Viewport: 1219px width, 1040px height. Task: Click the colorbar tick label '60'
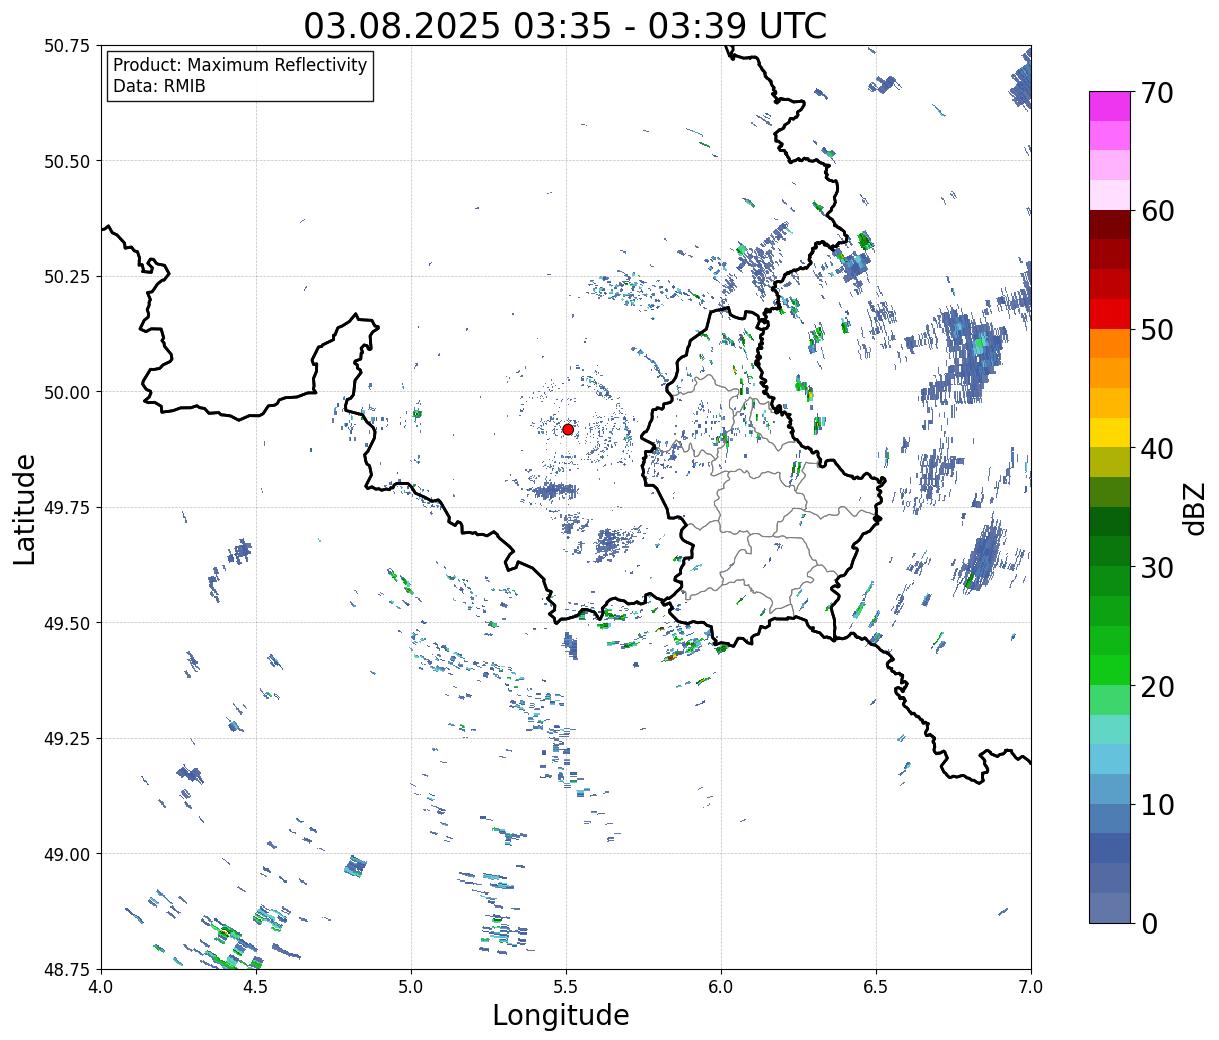pyautogui.click(x=1157, y=211)
